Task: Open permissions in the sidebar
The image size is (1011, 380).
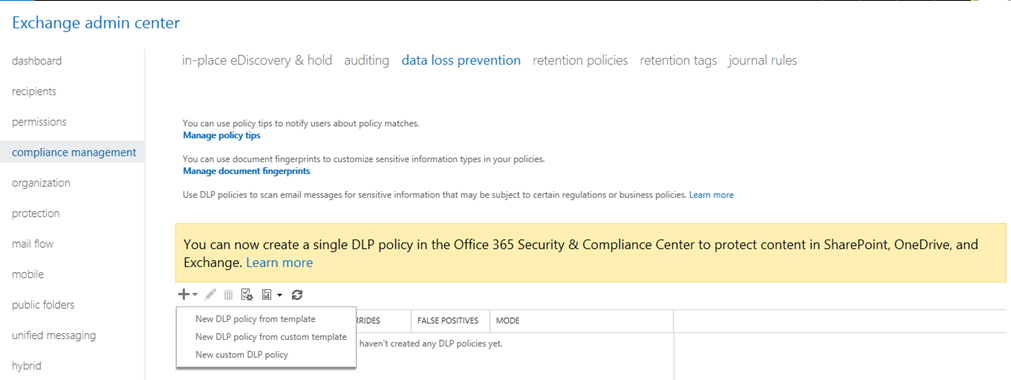Action: pos(39,122)
